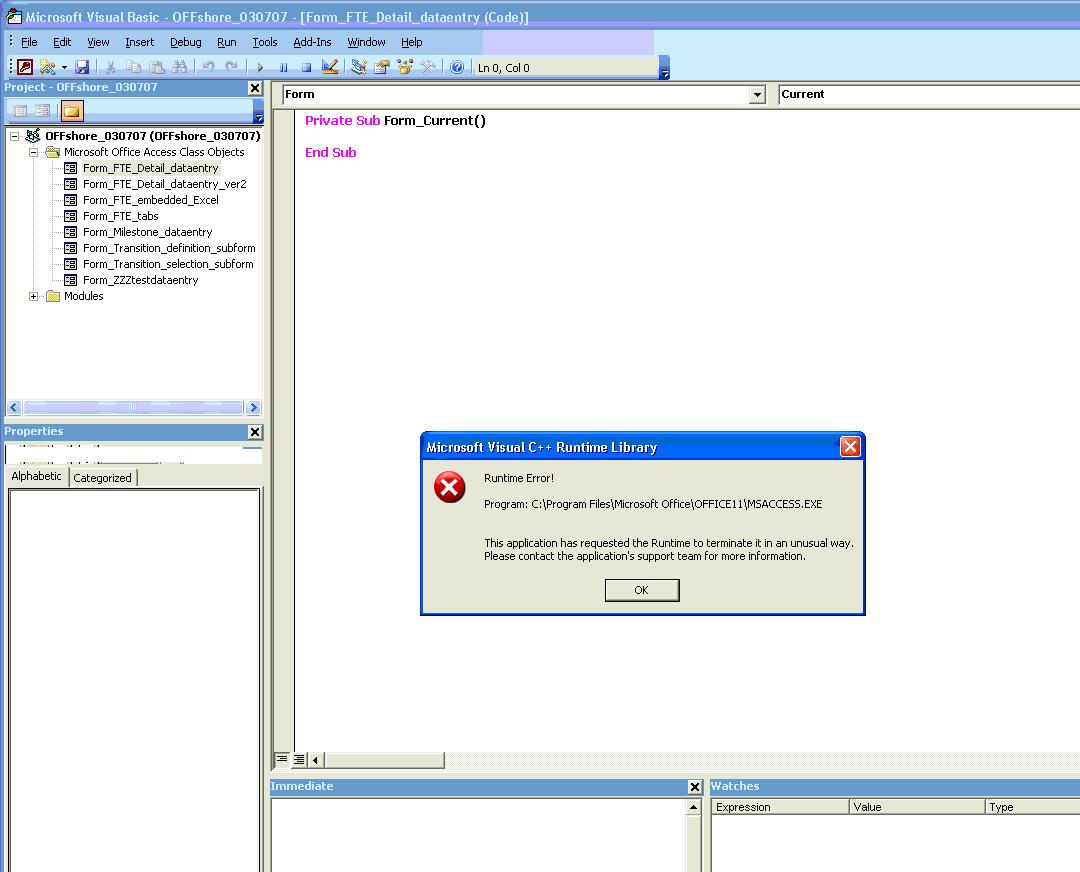Click the Visual Basic Help icon

[x=457, y=67]
